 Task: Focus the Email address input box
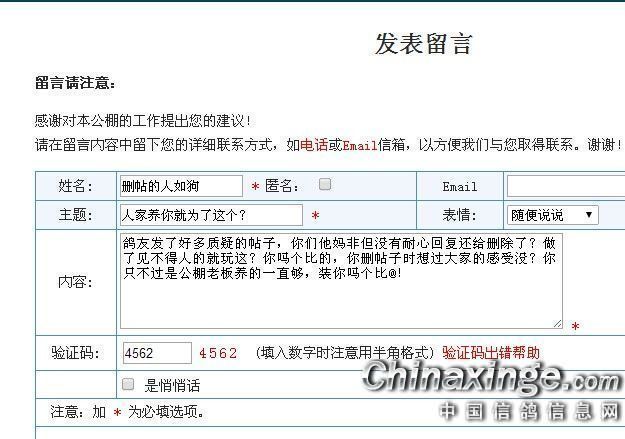[565, 186]
